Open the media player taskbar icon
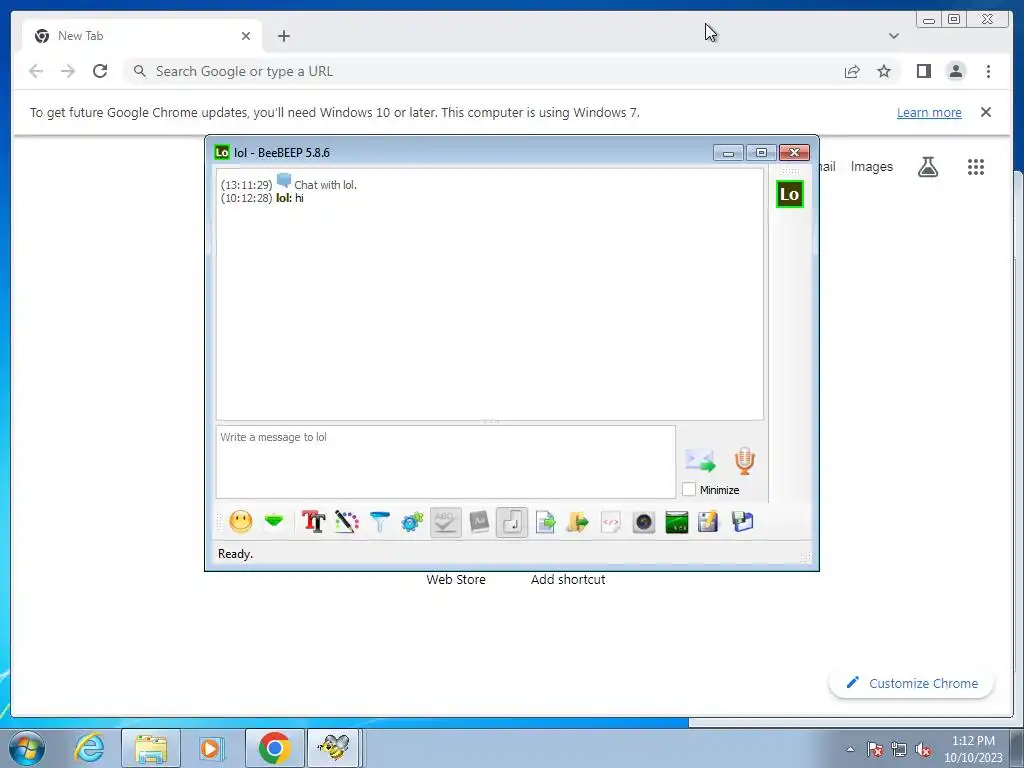This screenshot has width=1024, height=768. (211, 748)
